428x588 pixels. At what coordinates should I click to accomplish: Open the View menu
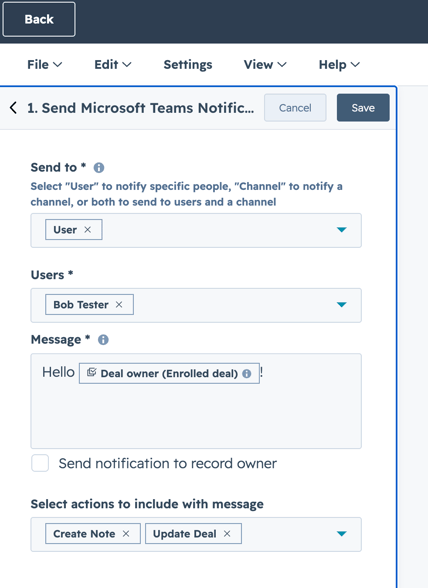[x=265, y=64]
